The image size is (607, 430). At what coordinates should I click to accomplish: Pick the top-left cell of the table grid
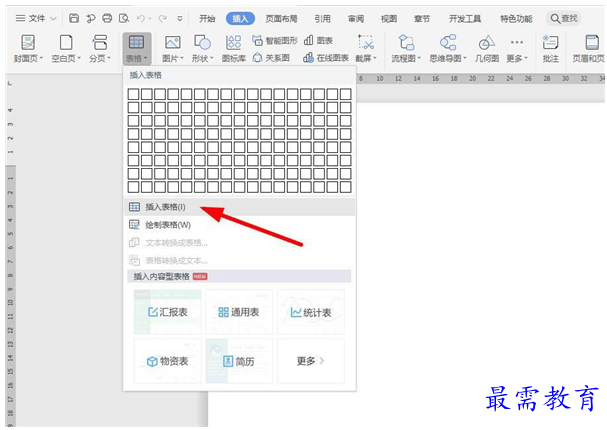point(133,94)
